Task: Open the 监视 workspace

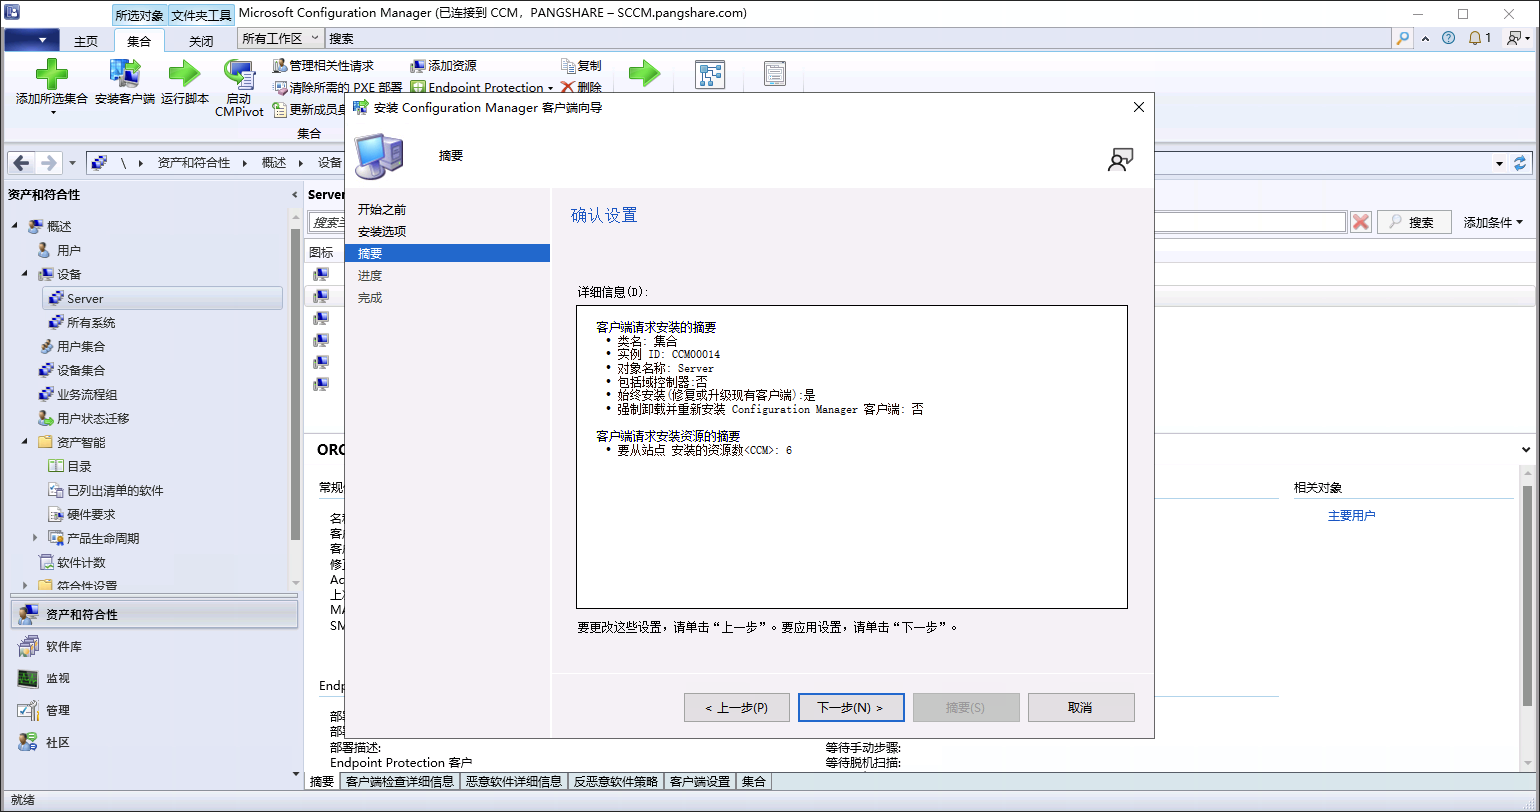Action: pos(155,678)
